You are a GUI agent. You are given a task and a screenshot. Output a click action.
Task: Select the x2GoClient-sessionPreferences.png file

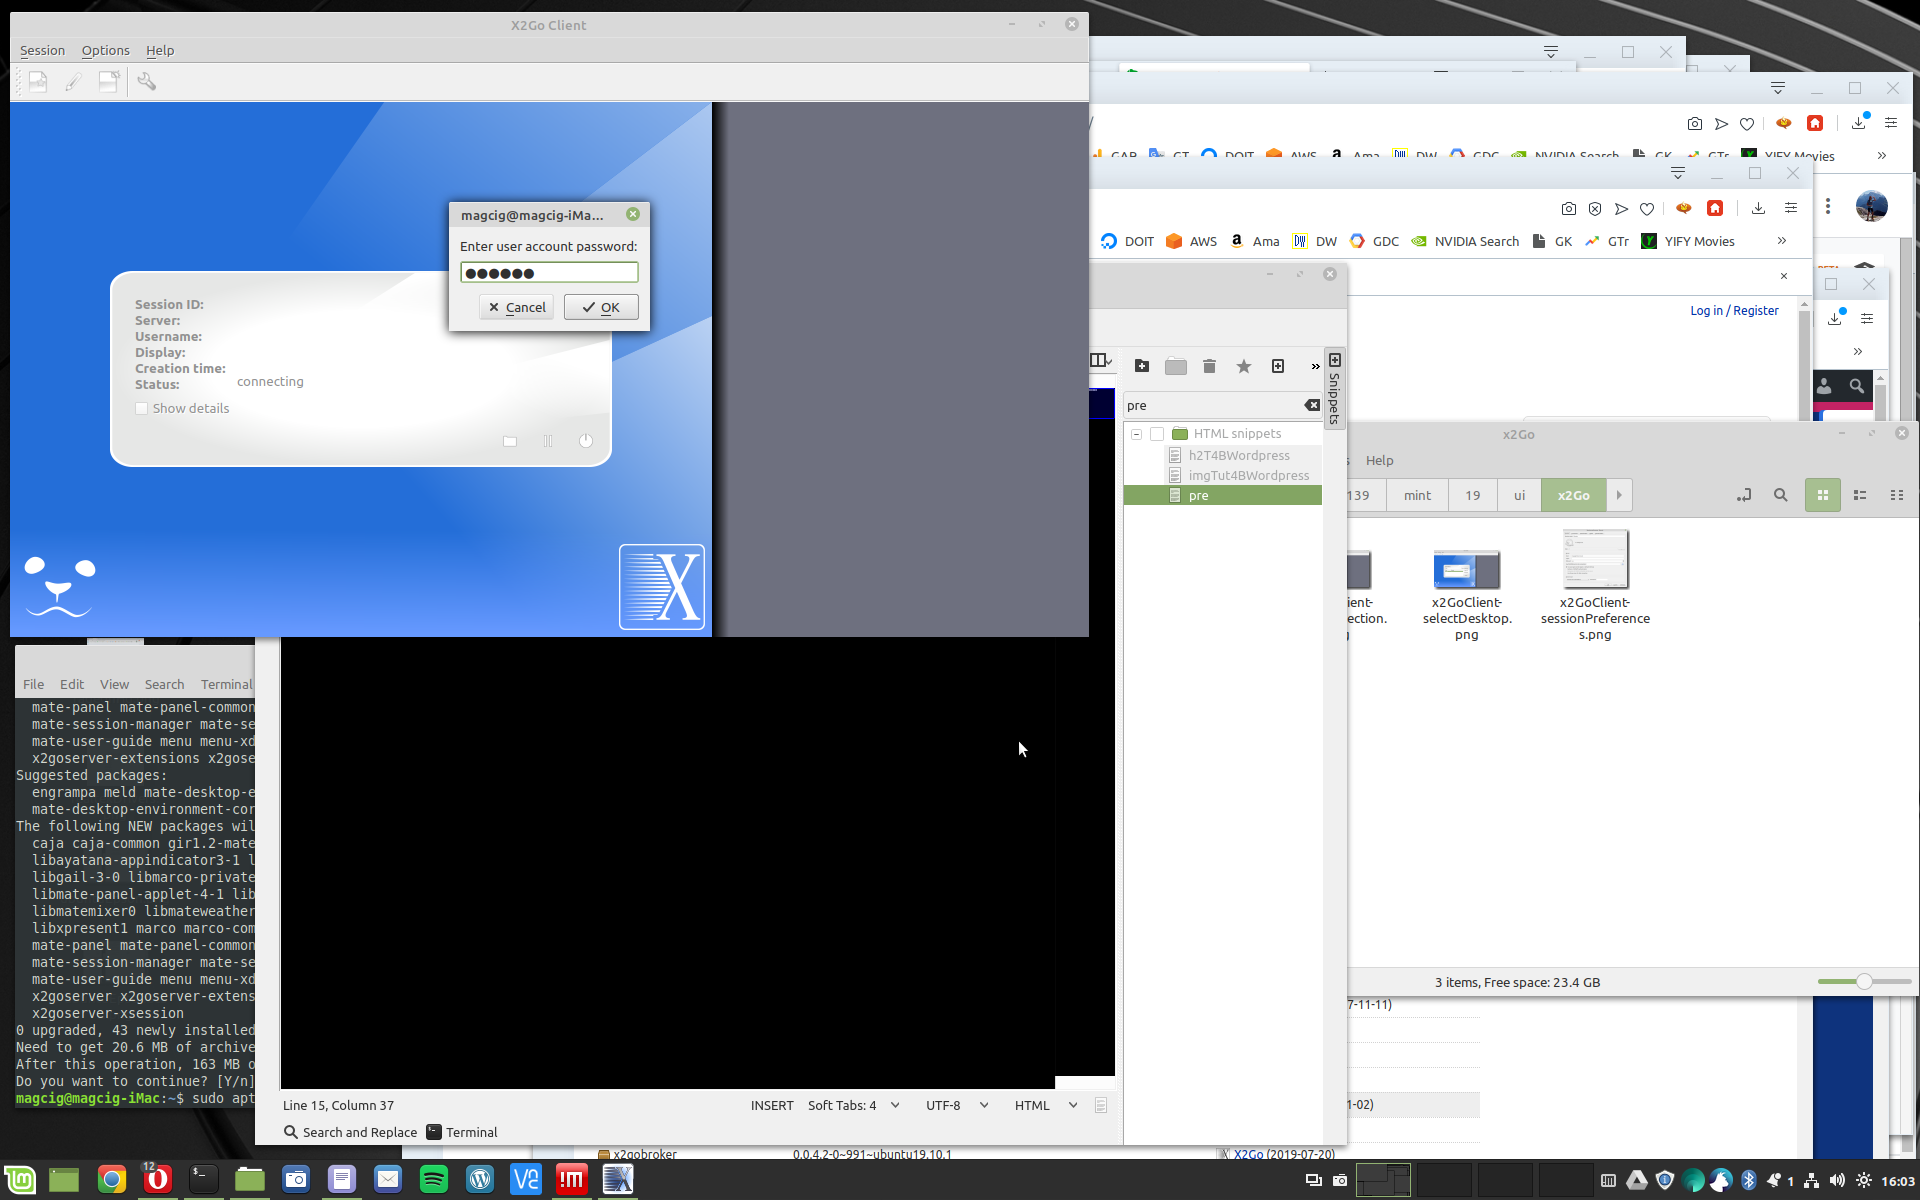1595,586
